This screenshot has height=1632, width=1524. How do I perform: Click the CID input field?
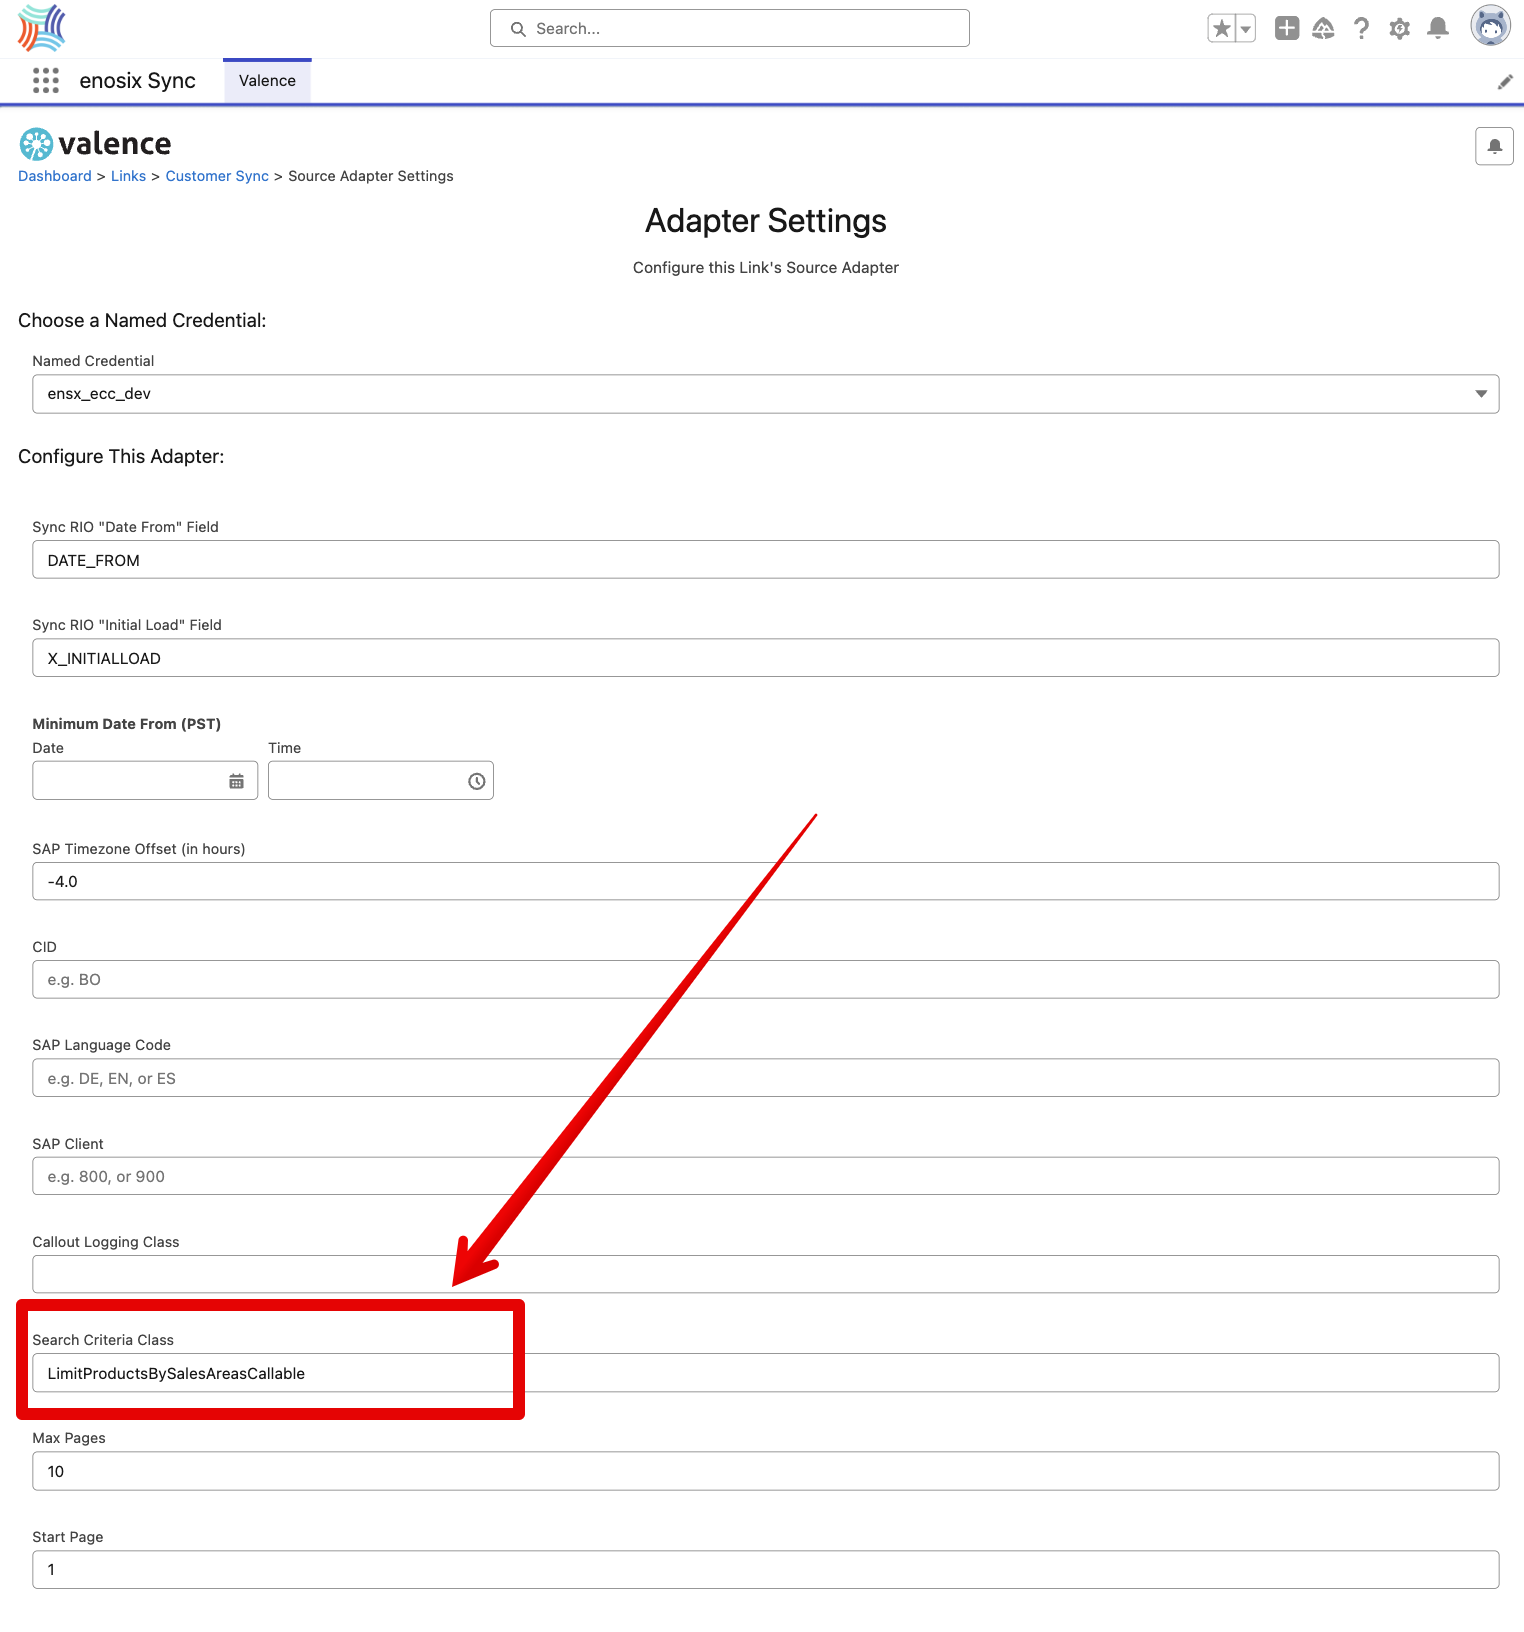(766, 980)
